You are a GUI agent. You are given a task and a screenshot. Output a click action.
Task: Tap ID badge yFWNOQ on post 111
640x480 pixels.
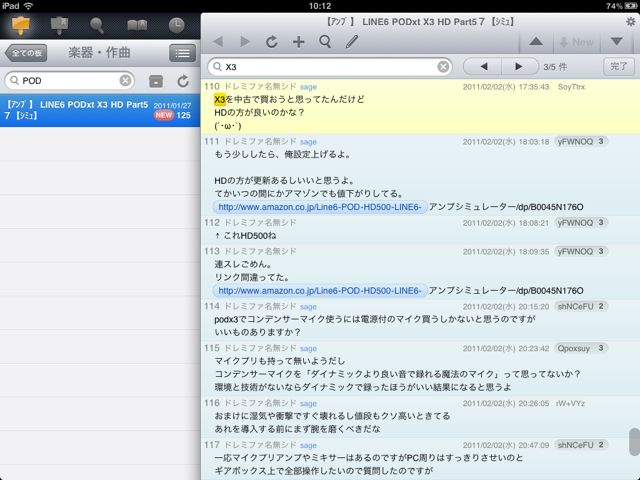580,142
